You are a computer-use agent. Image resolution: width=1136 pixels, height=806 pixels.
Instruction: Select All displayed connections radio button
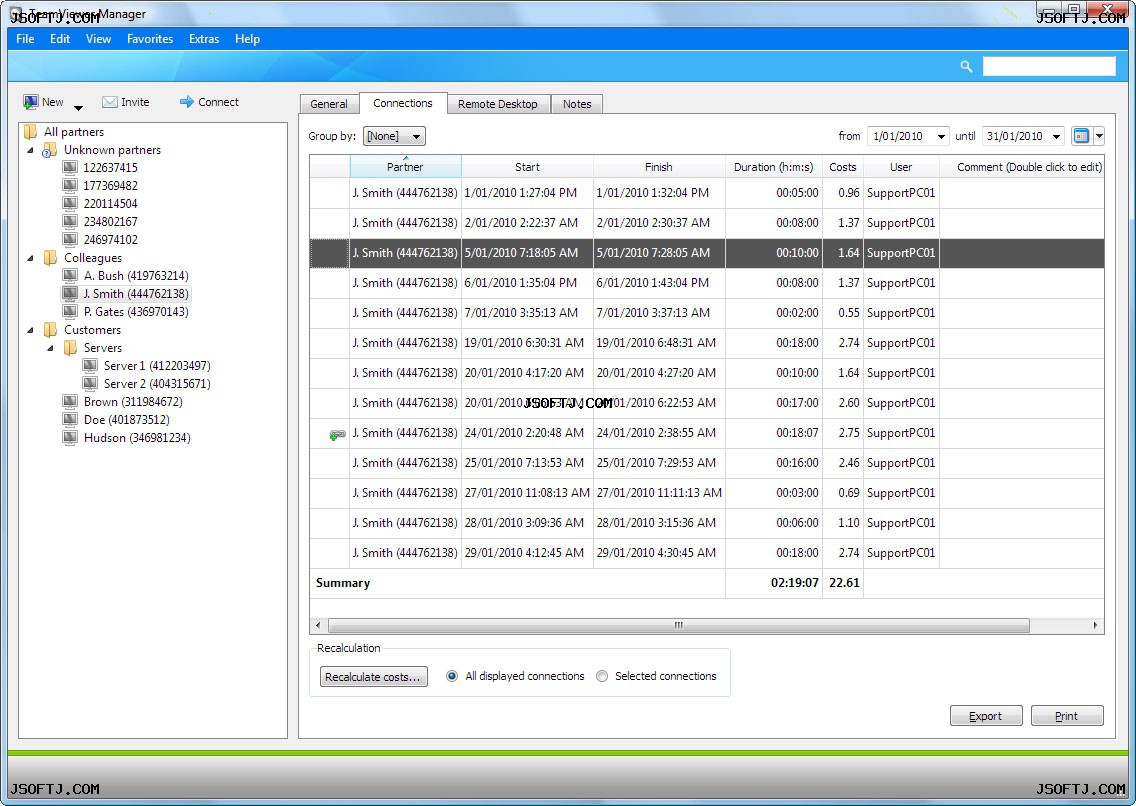click(x=452, y=676)
